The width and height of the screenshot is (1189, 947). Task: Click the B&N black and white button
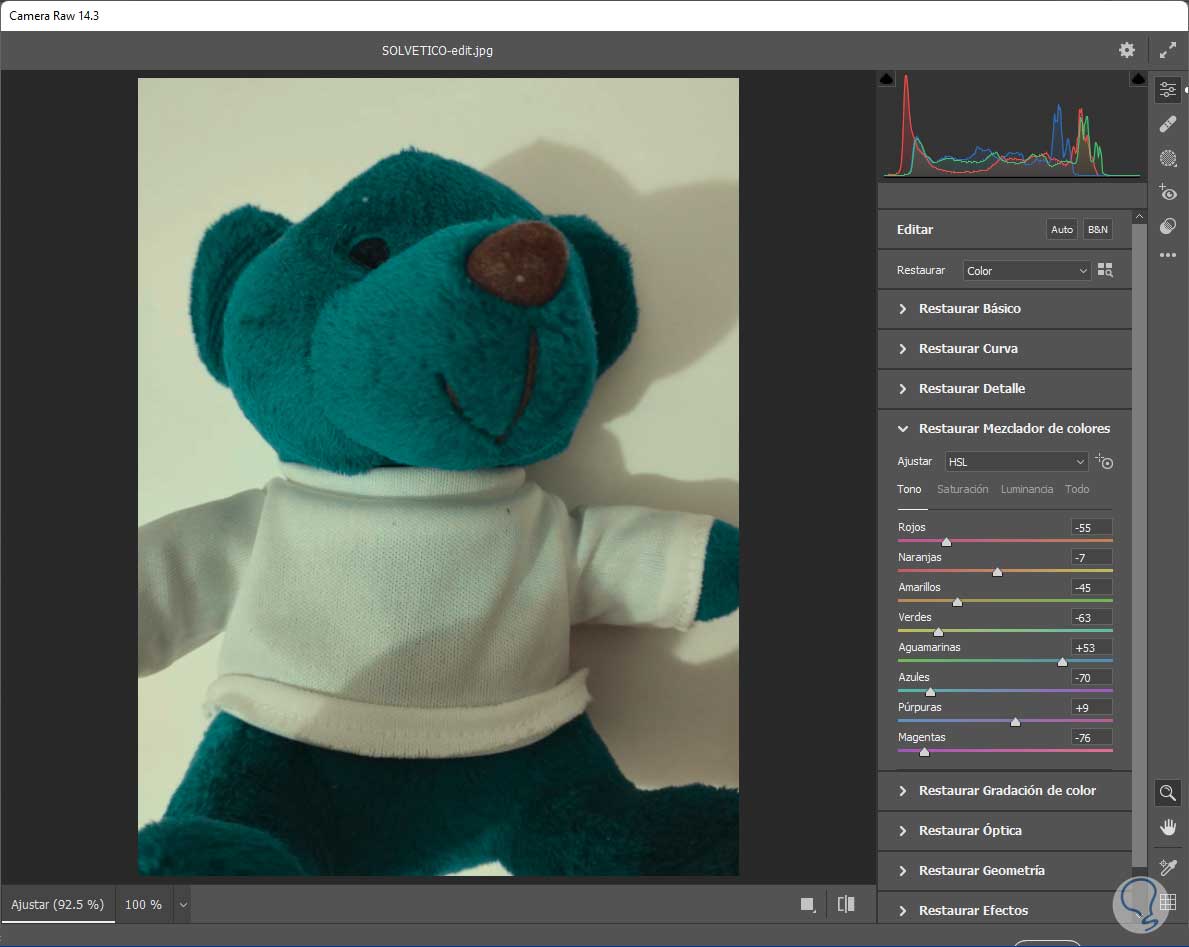(1097, 230)
